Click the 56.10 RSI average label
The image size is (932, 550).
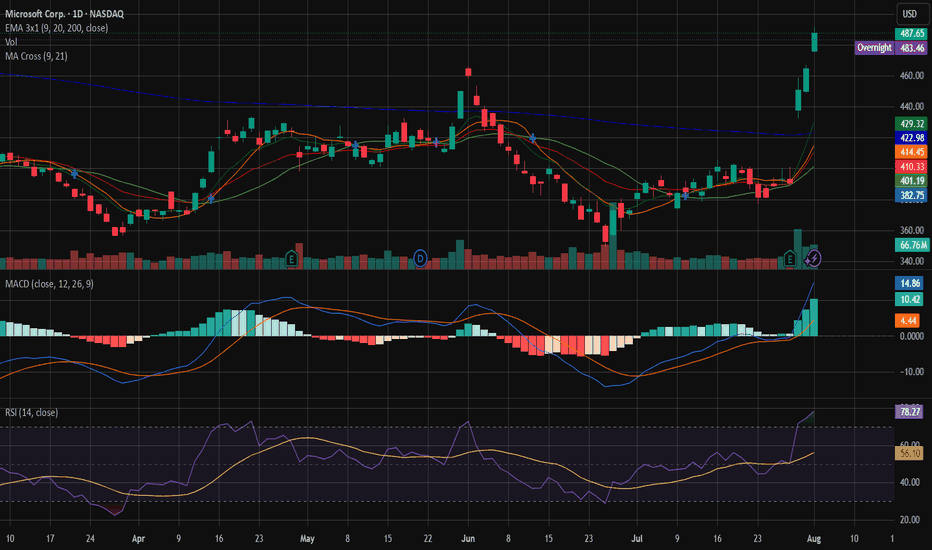point(909,453)
